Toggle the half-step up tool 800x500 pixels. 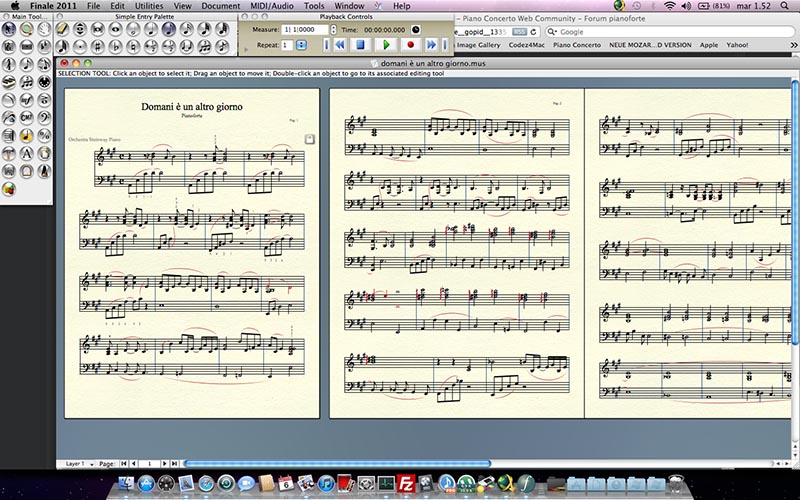[151, 47]
